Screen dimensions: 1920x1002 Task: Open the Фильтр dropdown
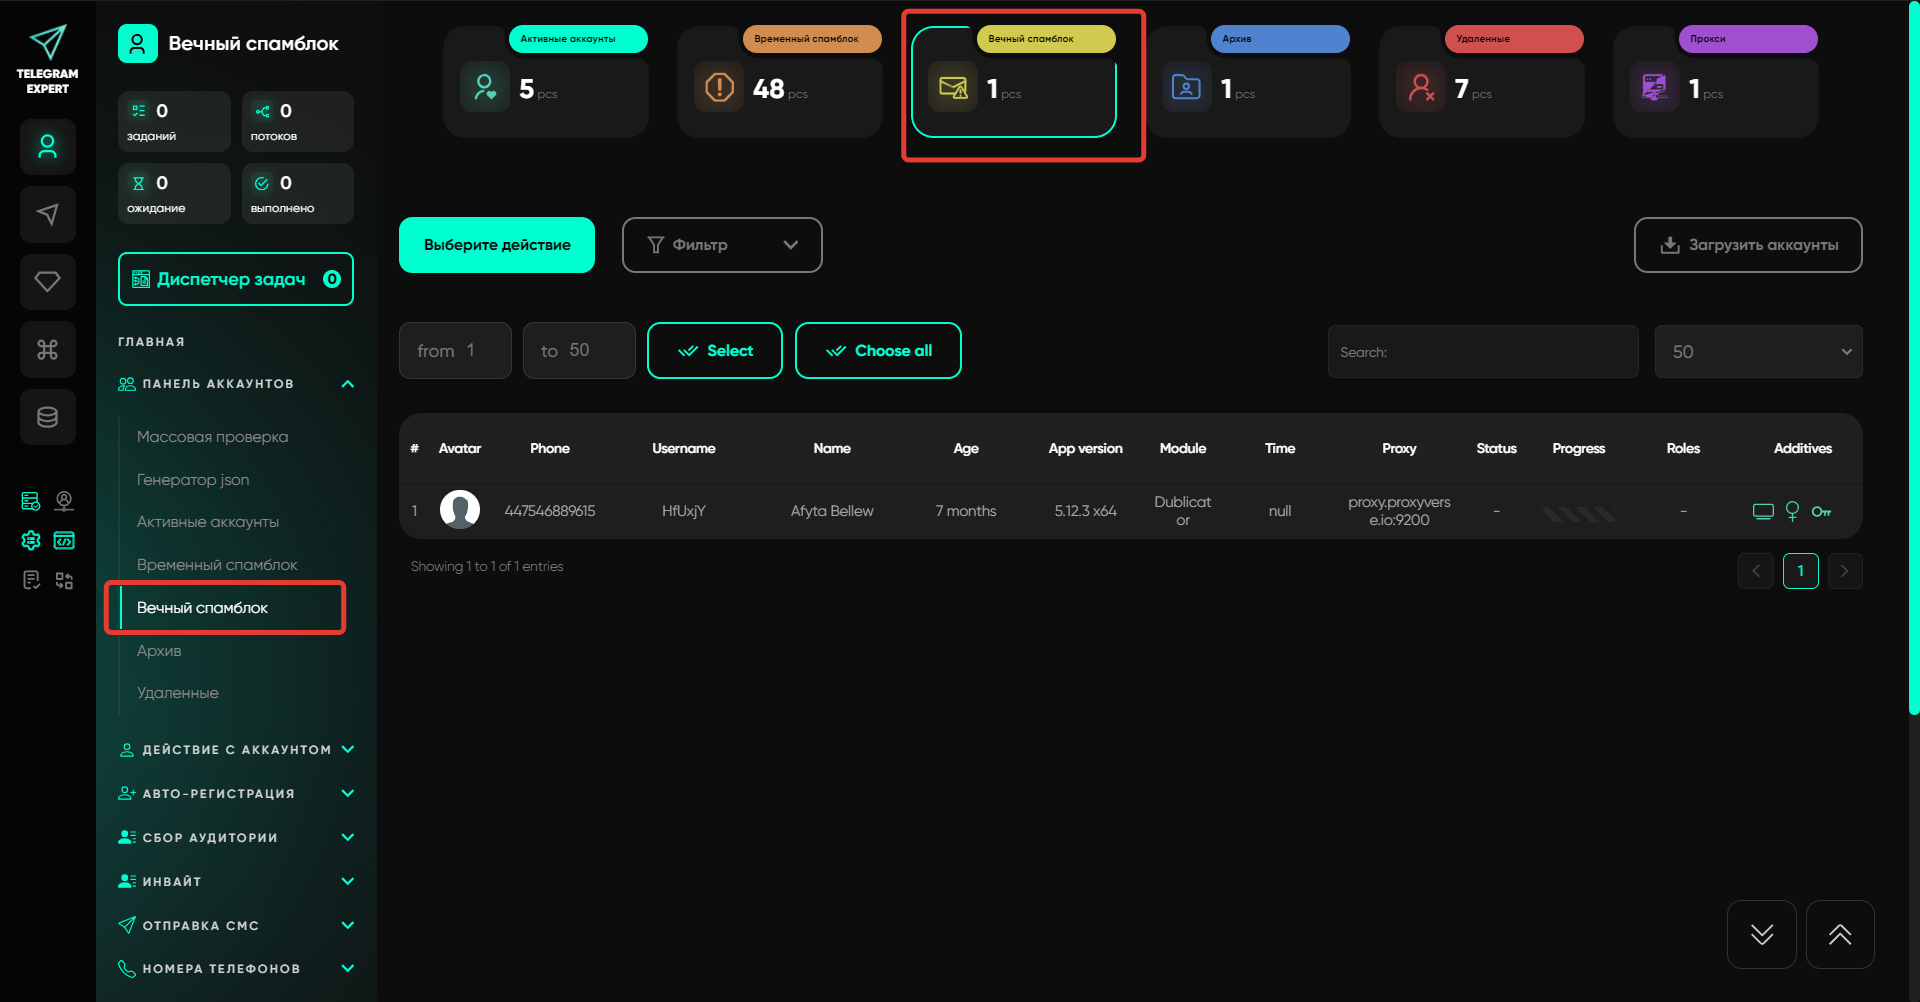721,245
